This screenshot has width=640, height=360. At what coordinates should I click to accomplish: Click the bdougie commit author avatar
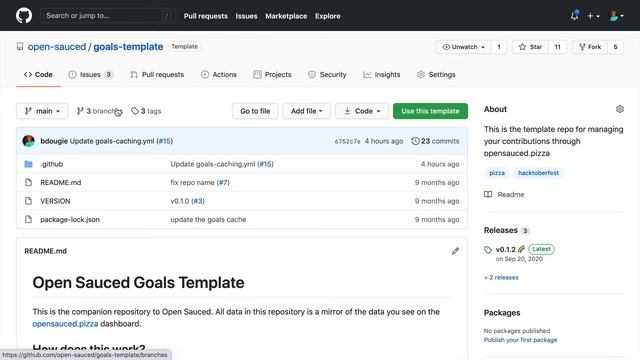[x=29, y=141]
